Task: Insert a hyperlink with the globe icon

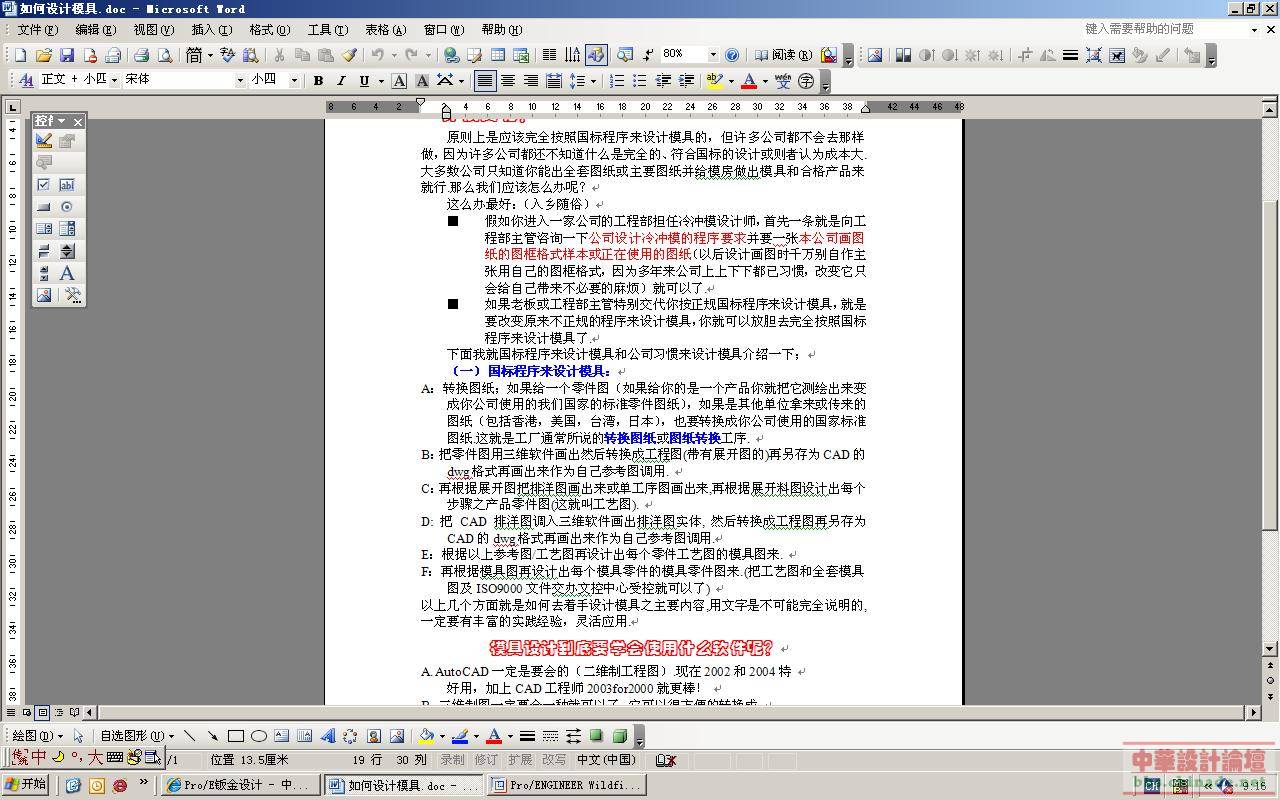Action: (451, 55)
